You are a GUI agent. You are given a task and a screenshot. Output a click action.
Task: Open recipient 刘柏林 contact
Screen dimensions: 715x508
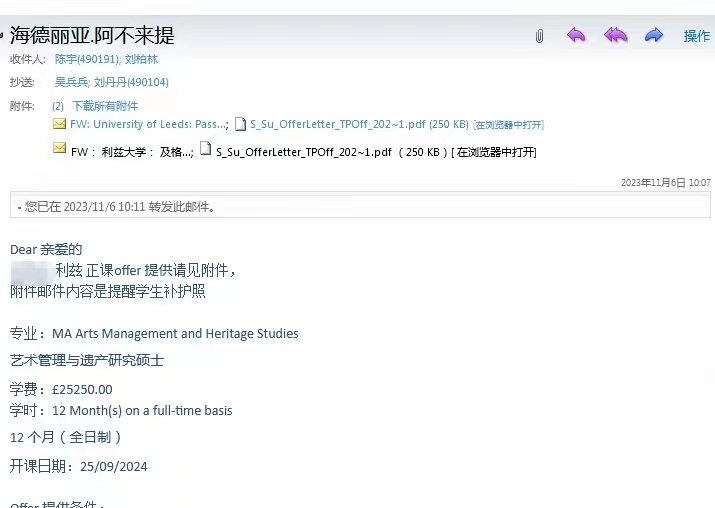point(141,59)
